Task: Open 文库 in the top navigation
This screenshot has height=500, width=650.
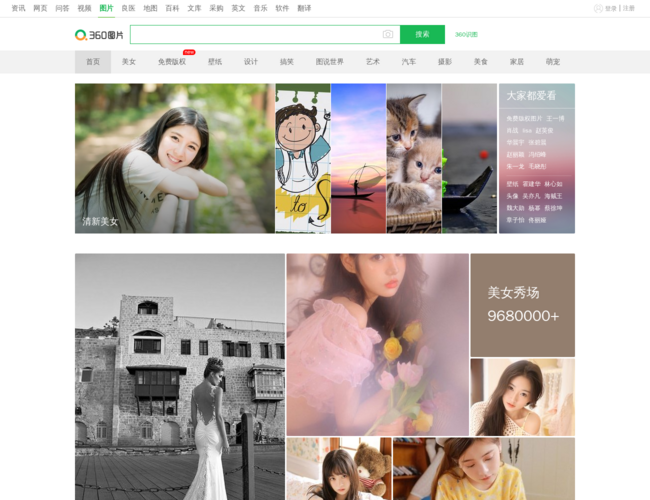Action: tap(194, 8)
